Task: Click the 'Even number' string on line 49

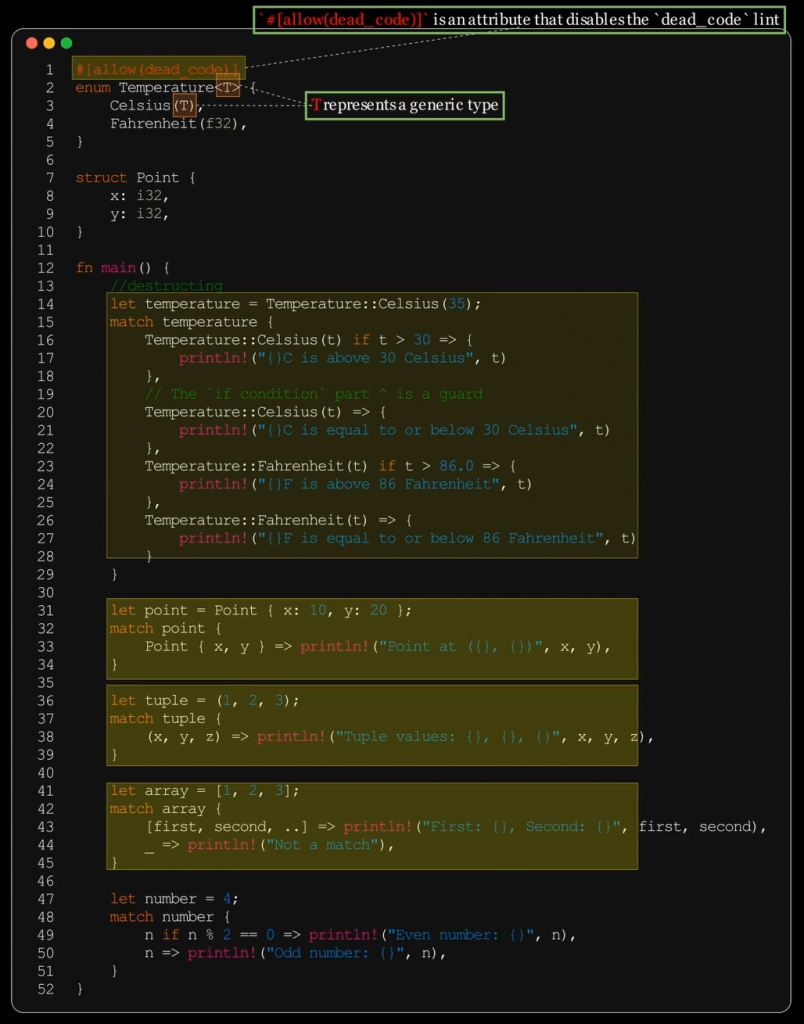Action: tap(461, 934)
